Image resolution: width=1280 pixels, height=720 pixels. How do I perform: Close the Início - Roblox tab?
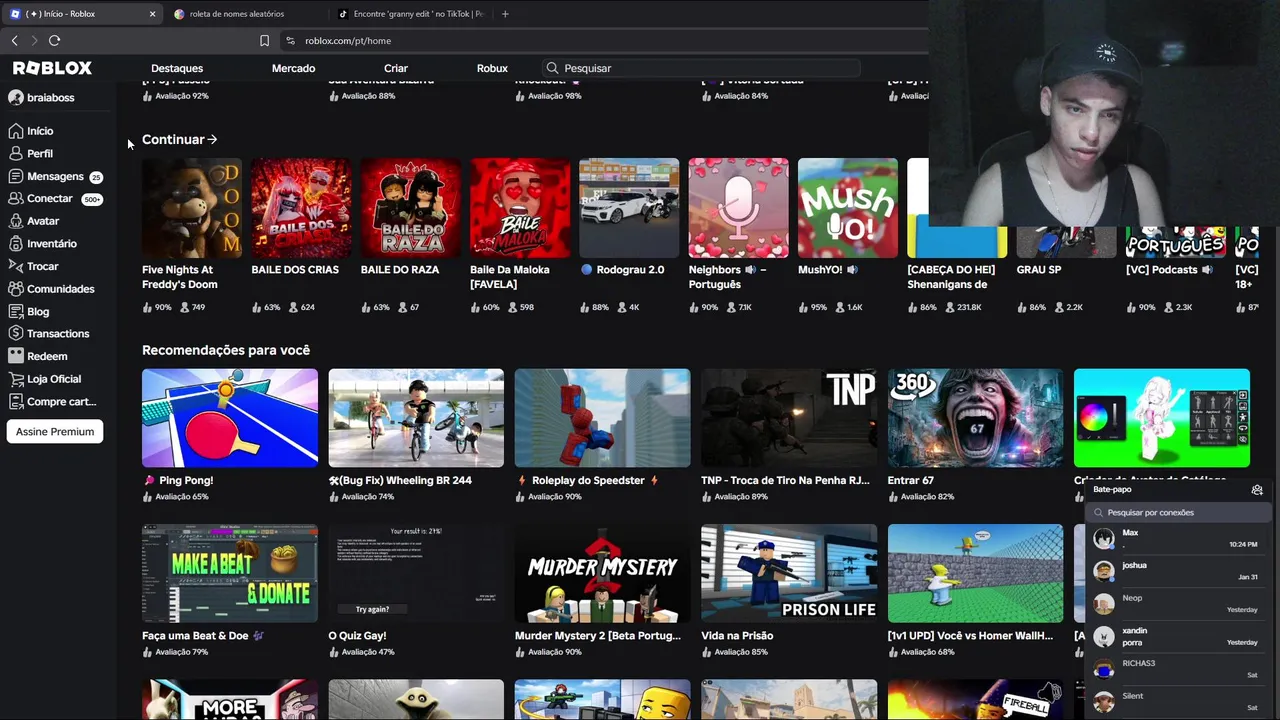[152, 14]
